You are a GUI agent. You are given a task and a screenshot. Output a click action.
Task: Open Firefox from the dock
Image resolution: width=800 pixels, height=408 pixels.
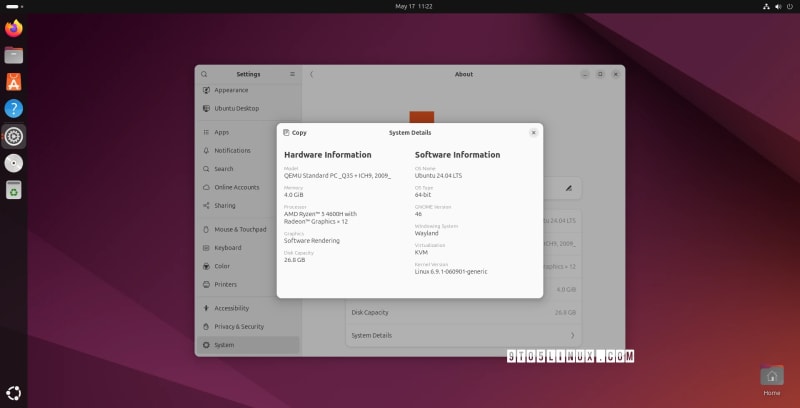click(x=14, y=28)
